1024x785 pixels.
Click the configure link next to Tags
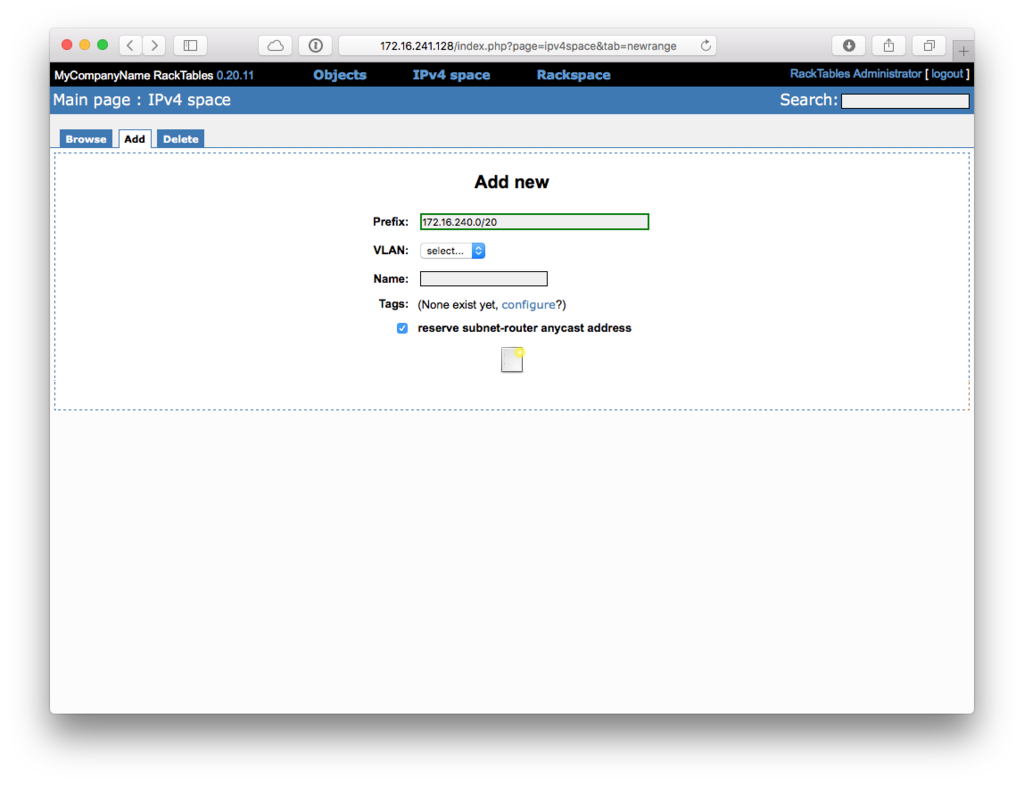[x=529, y=304]
